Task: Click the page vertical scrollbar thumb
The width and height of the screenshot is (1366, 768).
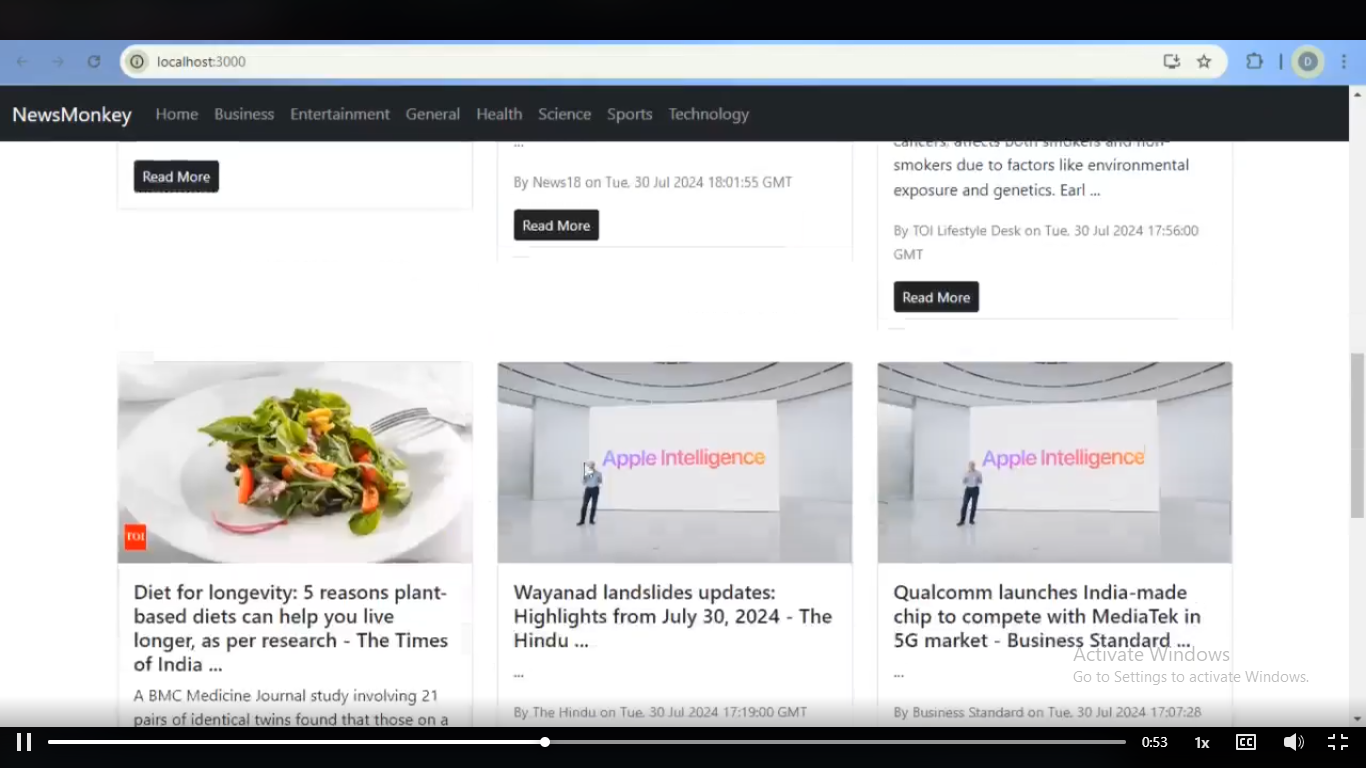Action: [x=1357, y=435]
